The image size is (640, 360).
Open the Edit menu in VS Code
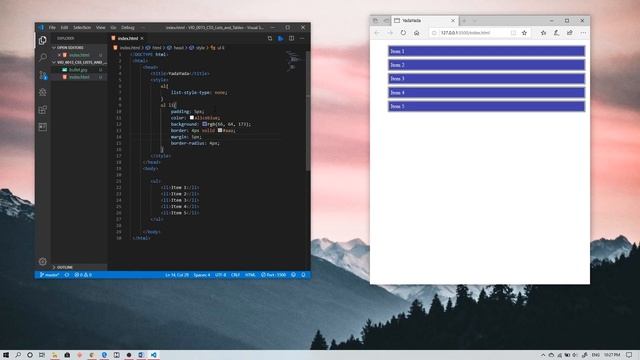tap(64, 28)
